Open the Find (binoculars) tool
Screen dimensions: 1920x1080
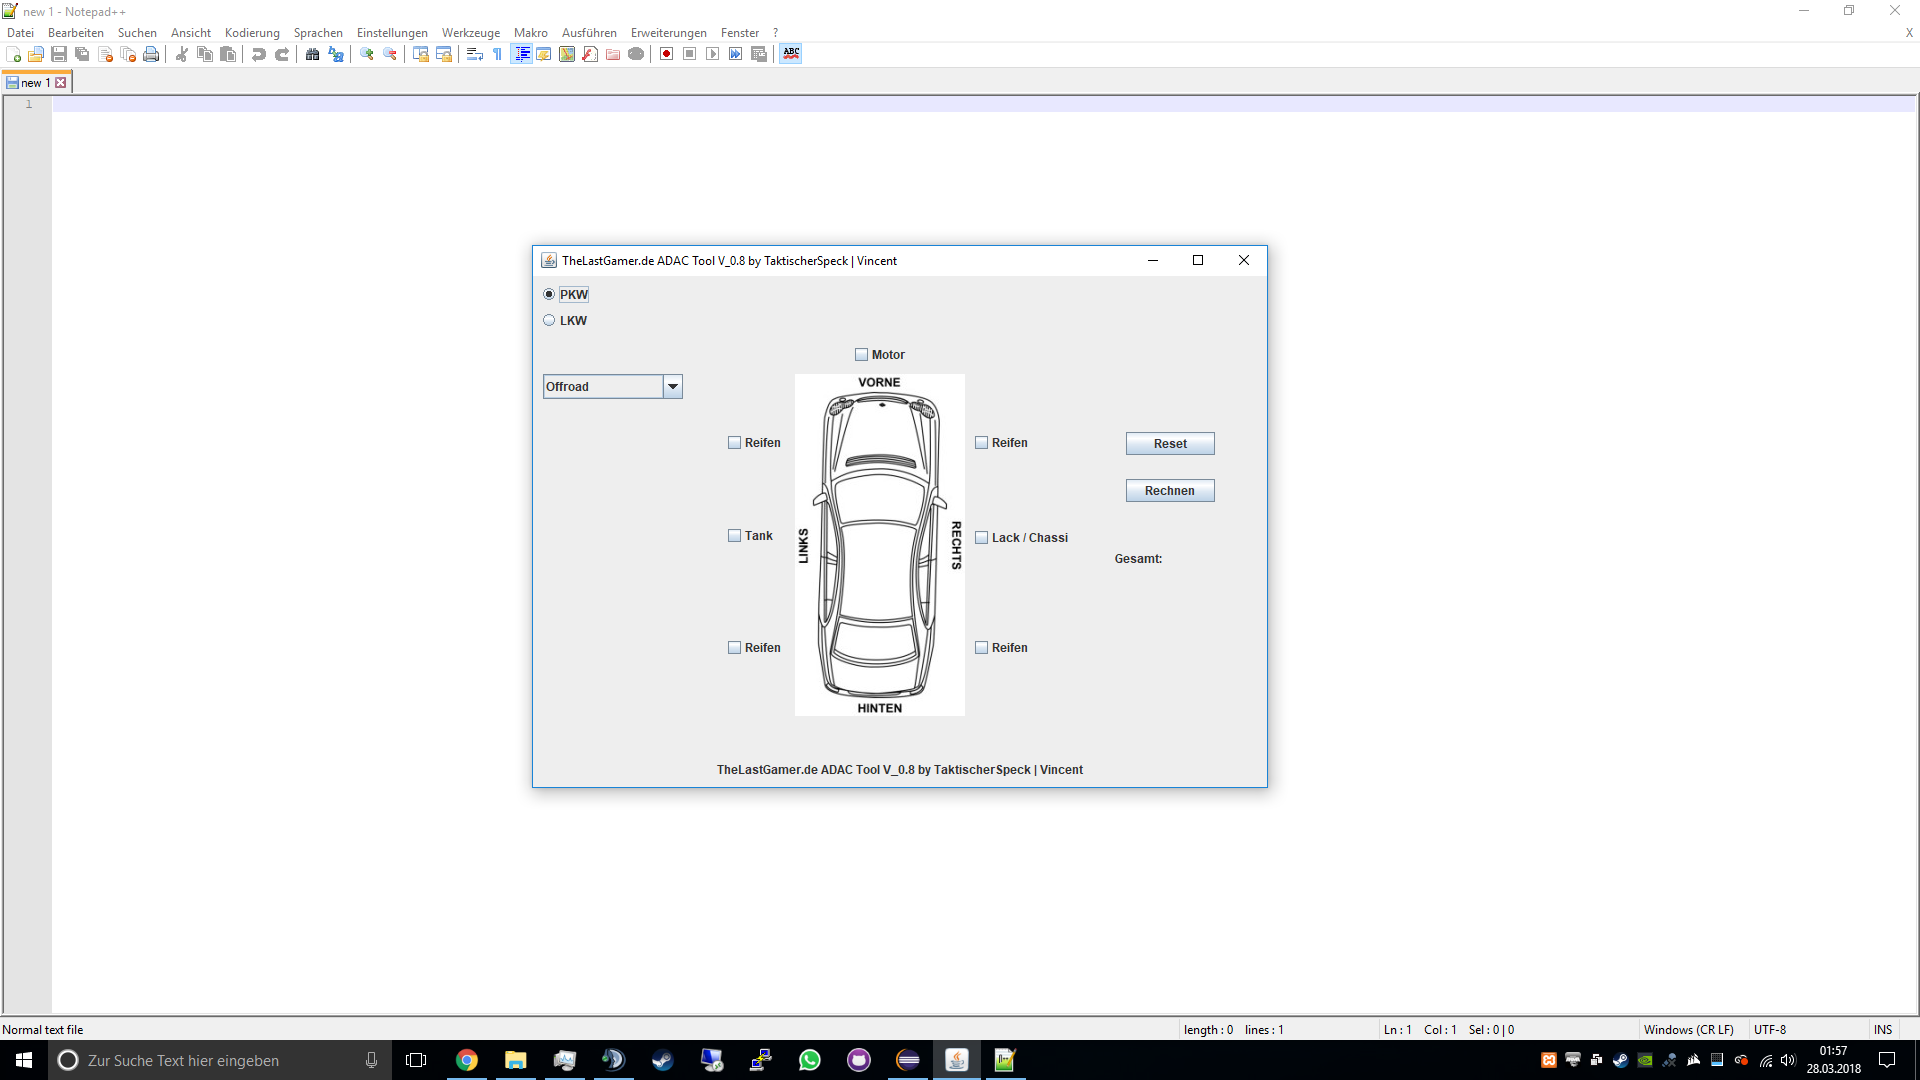(x=312, y=54)
